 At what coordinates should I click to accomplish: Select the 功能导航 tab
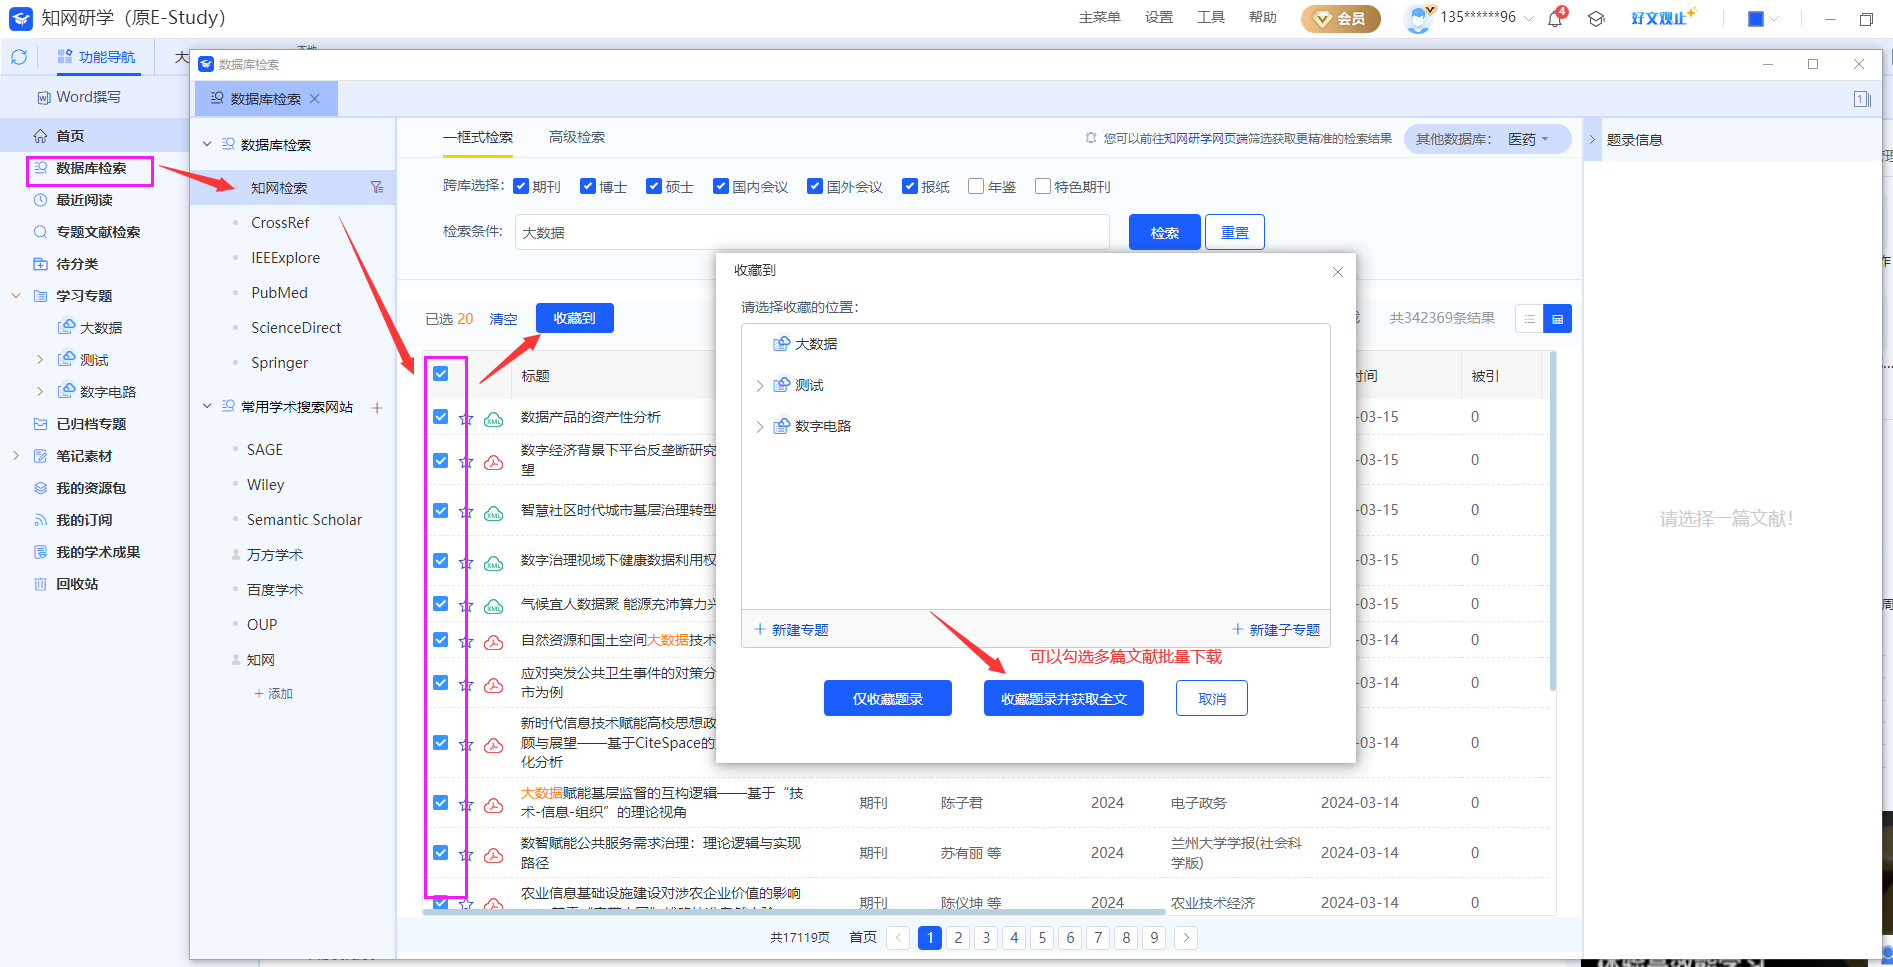97,57
